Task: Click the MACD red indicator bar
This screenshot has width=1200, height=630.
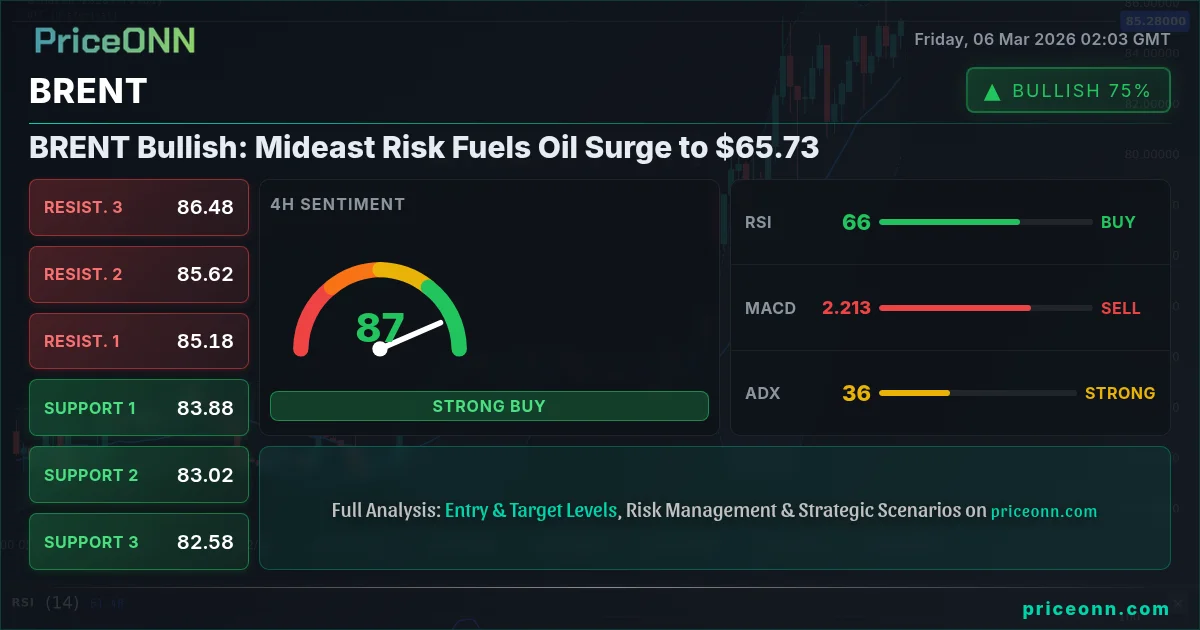Action: coord(955,308)
